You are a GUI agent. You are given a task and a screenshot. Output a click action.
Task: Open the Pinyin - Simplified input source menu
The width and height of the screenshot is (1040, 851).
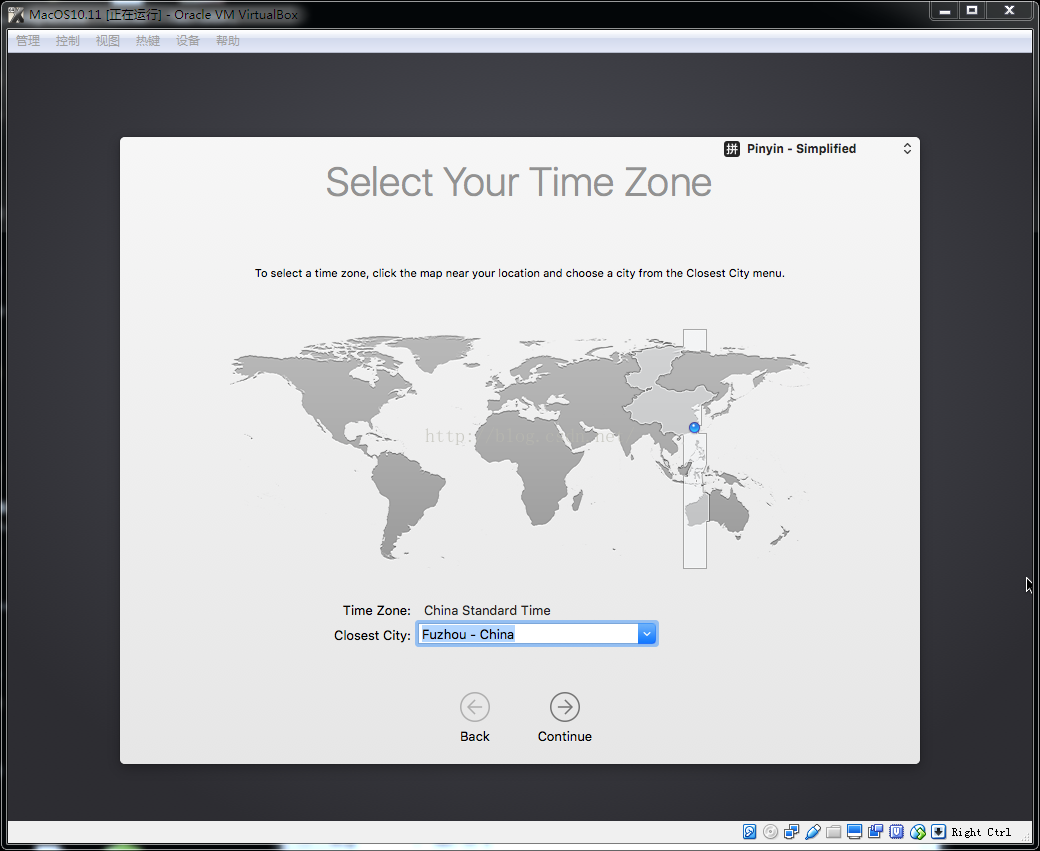tap(818, 149)
